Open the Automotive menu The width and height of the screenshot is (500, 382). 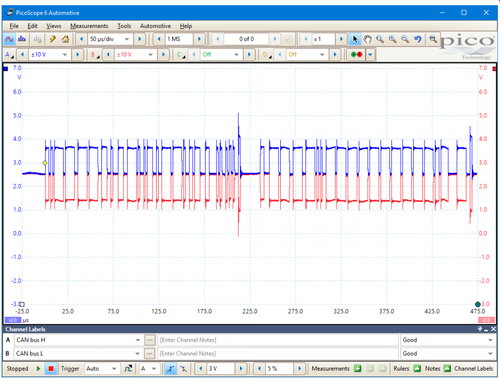155,26
